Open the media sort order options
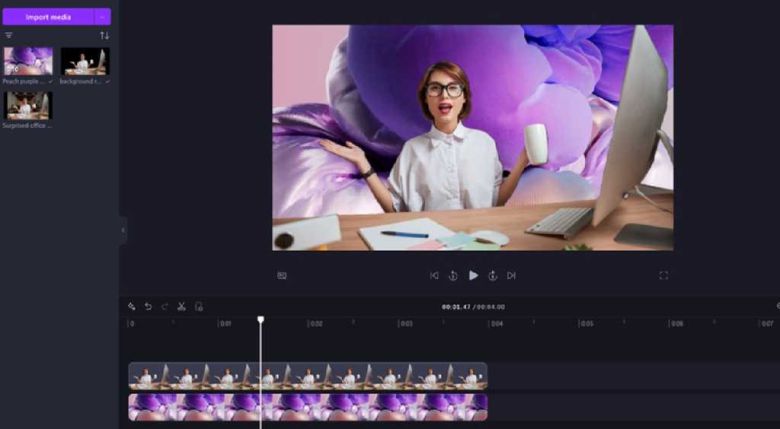The width and height of the screenshot is (780, 429). point(104,36)
